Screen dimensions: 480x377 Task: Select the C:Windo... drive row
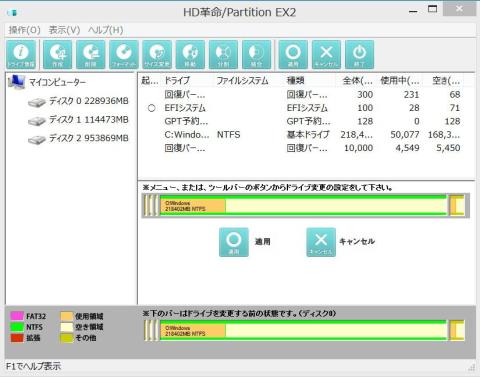(302, 135)
